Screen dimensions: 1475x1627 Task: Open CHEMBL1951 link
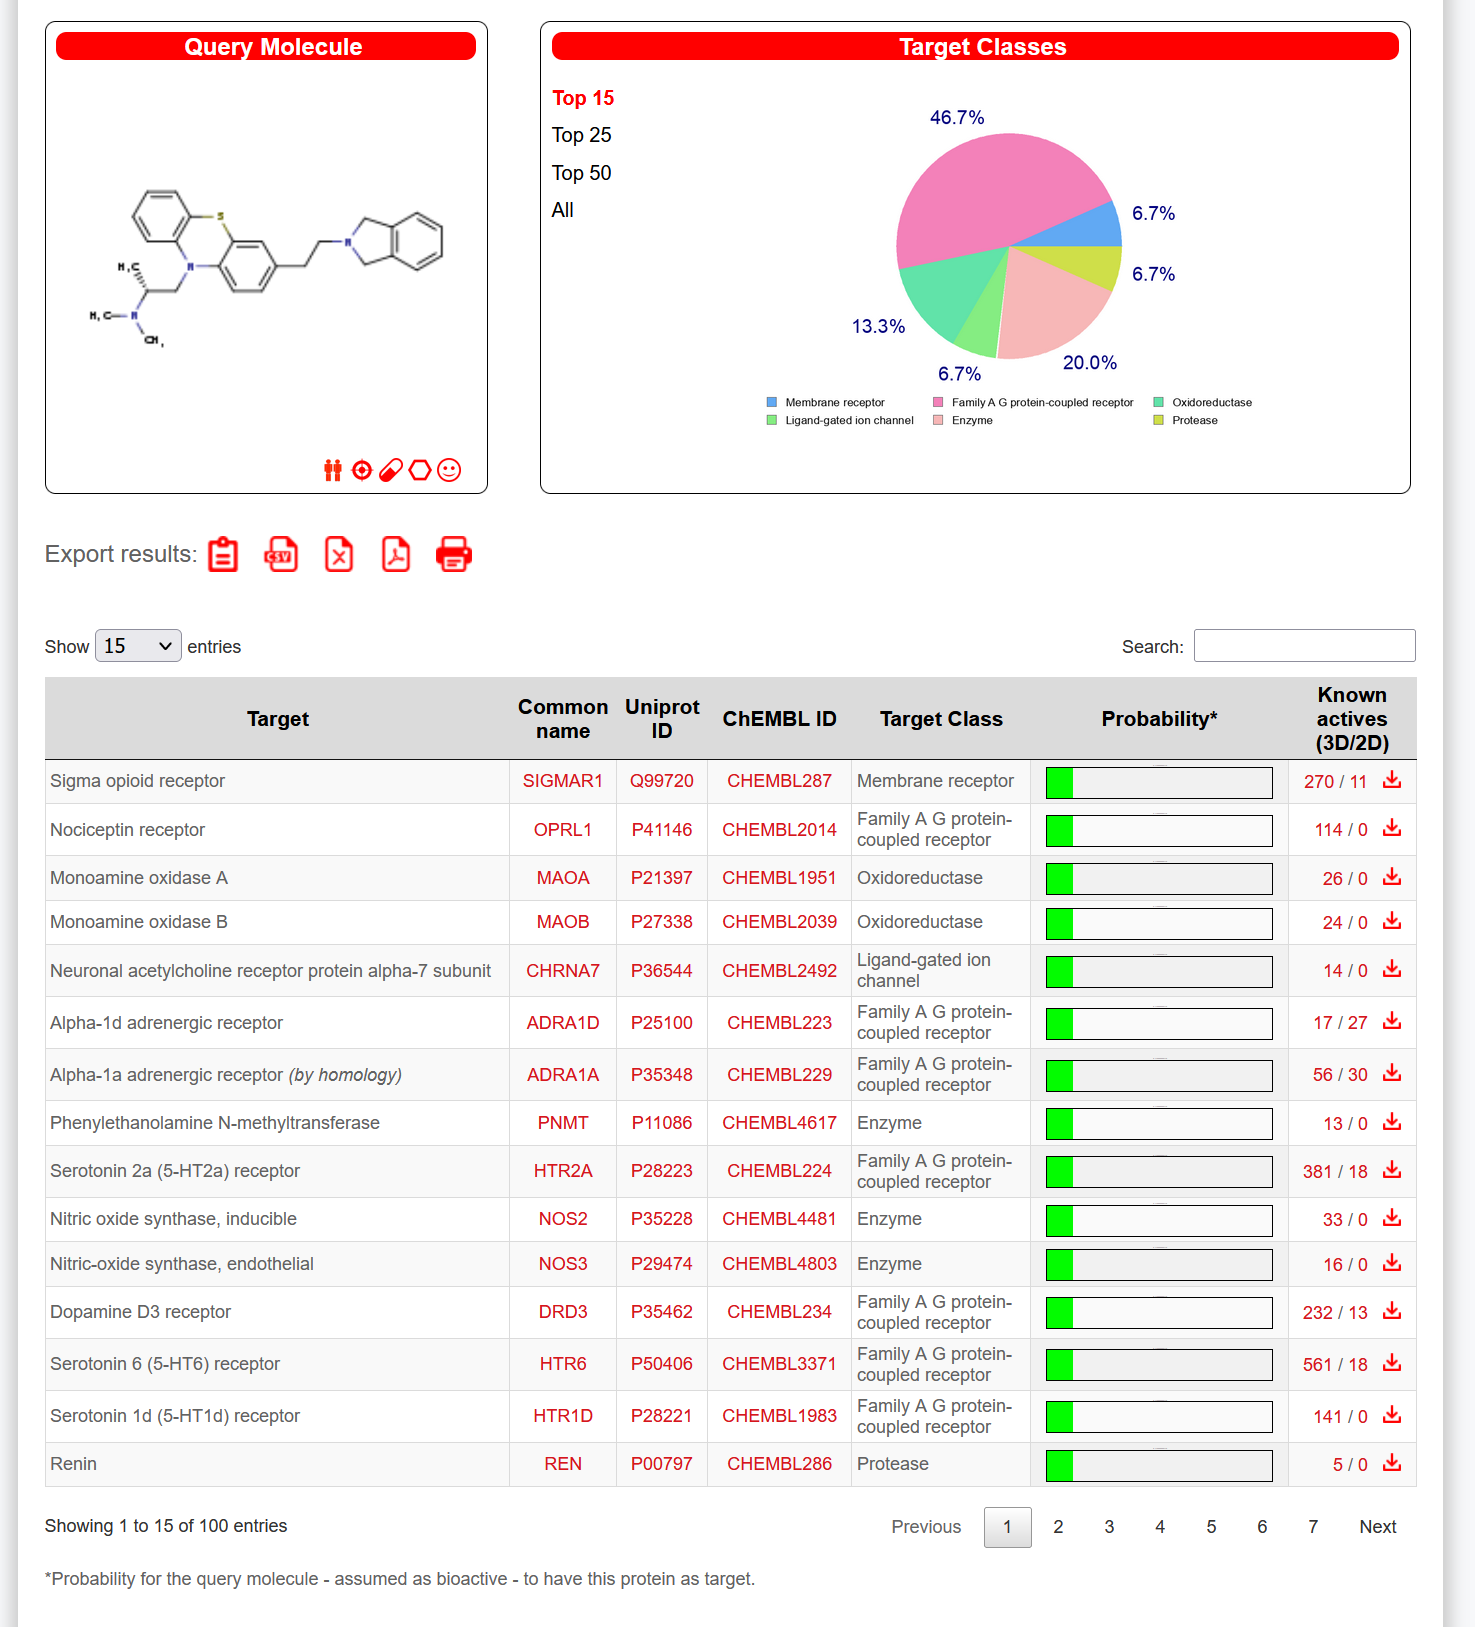(779, 878)
